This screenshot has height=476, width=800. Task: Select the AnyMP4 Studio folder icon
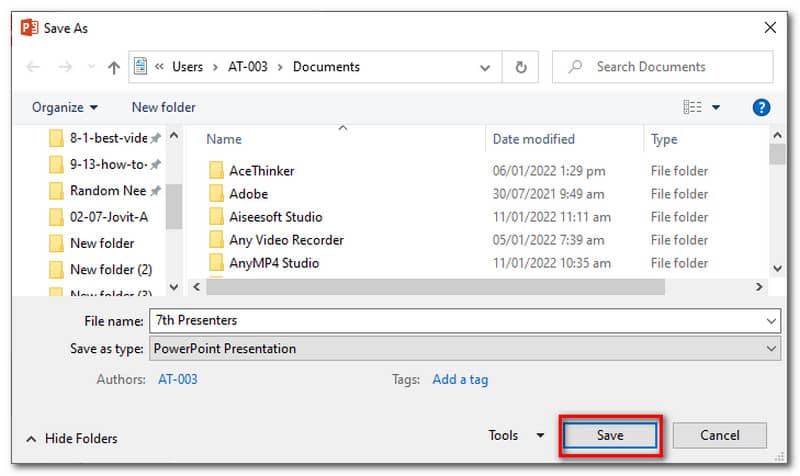click(216, 262)
